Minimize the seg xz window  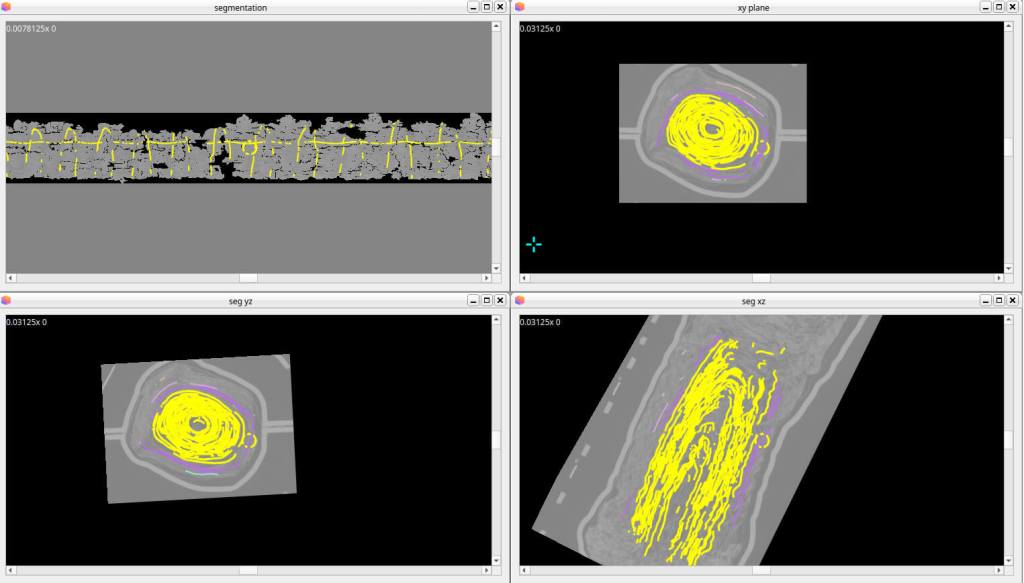coord(984,300)
